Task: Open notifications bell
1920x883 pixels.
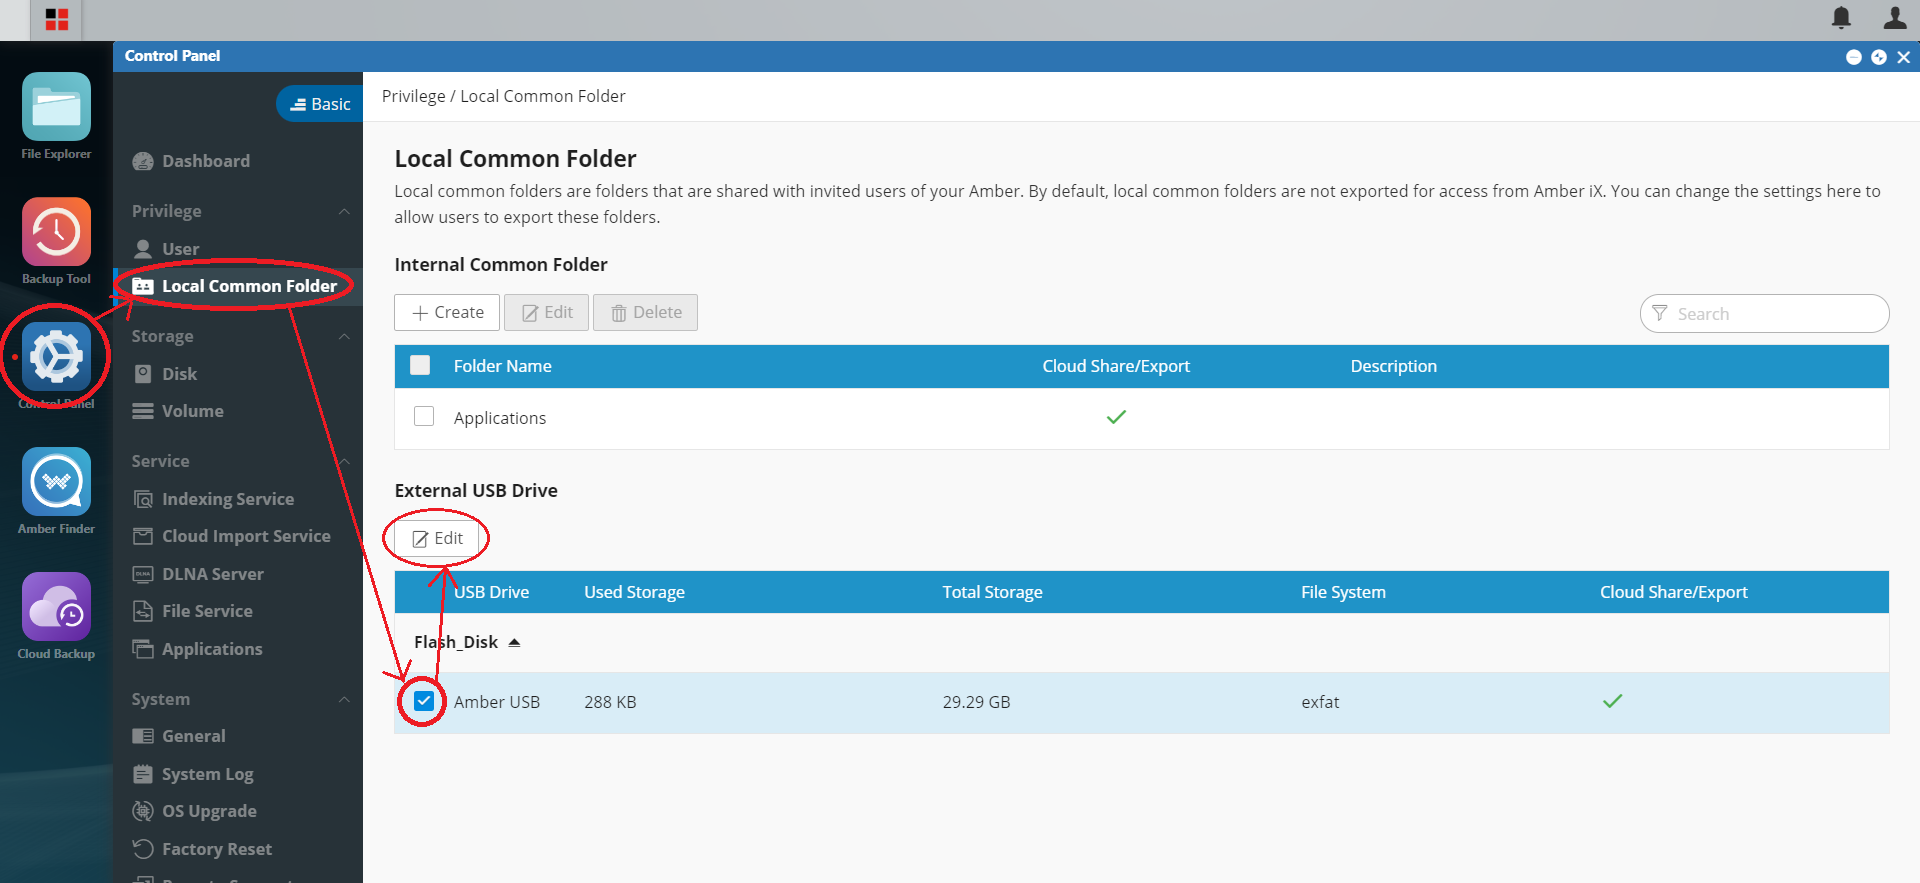Action: pyautogui.click(x=1841, y=18)
